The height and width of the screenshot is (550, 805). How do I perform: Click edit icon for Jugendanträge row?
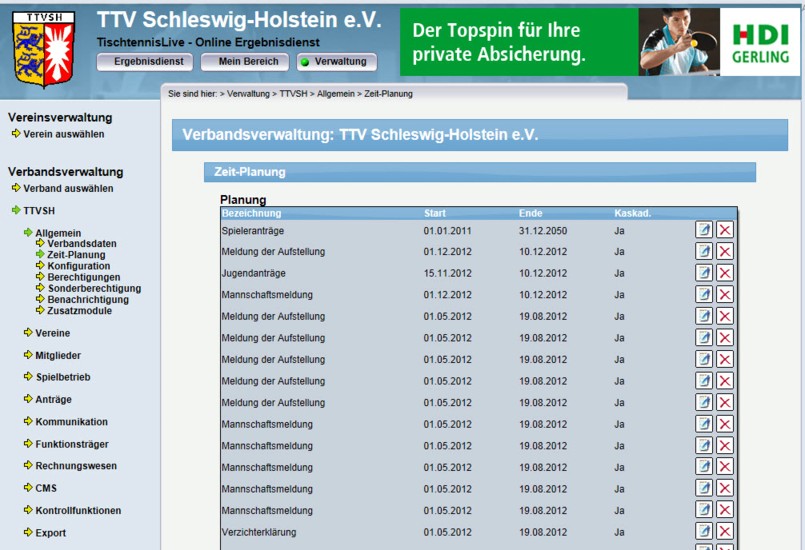[704, 273]
